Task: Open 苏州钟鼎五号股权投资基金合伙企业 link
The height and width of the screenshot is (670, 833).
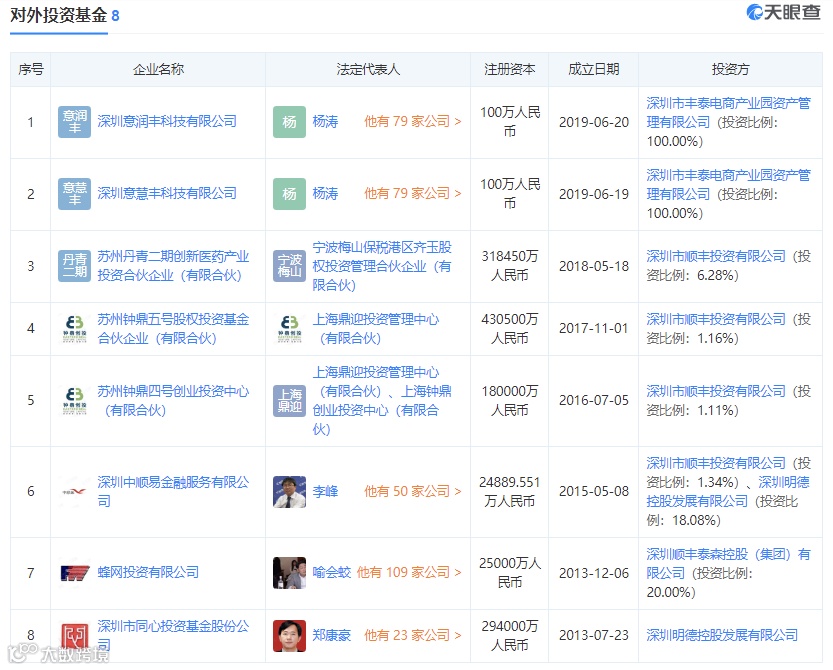Action: coord(173,328)
